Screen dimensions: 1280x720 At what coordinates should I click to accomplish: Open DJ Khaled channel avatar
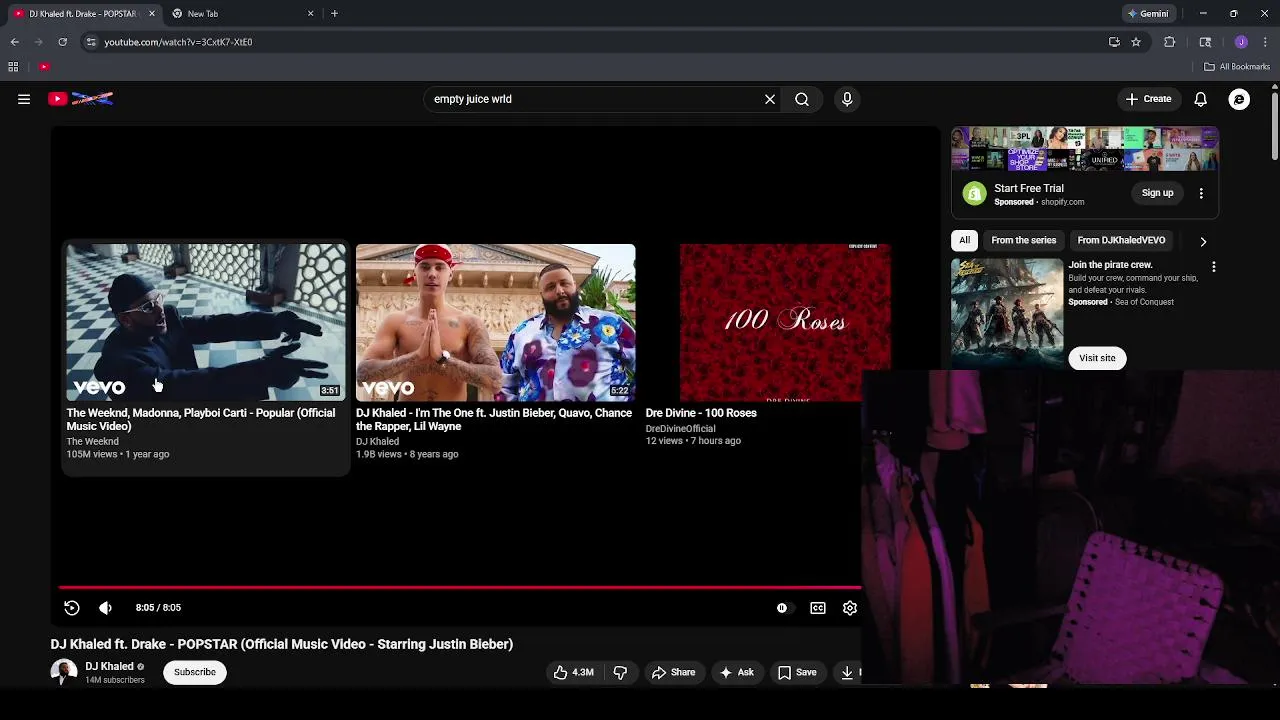64,672
